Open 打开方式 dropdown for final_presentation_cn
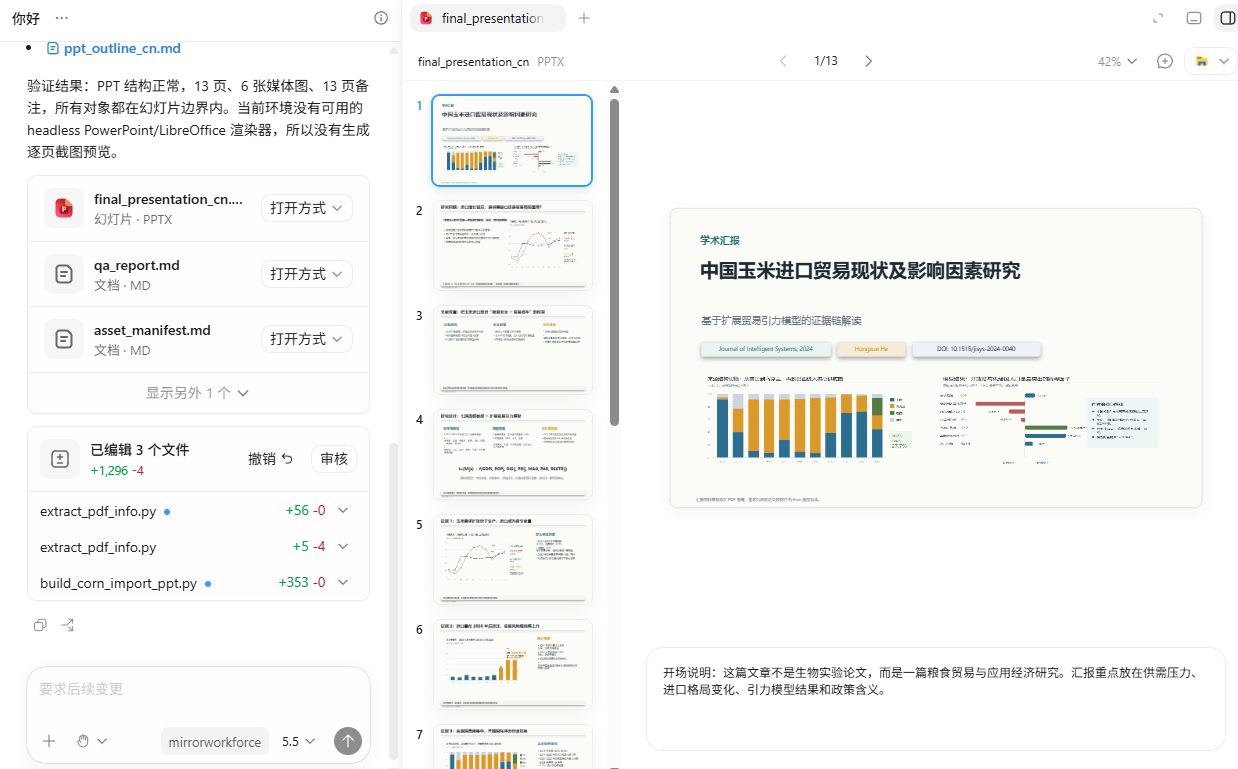This screenshot has height=769, width=1238. (x=307, y=208)
